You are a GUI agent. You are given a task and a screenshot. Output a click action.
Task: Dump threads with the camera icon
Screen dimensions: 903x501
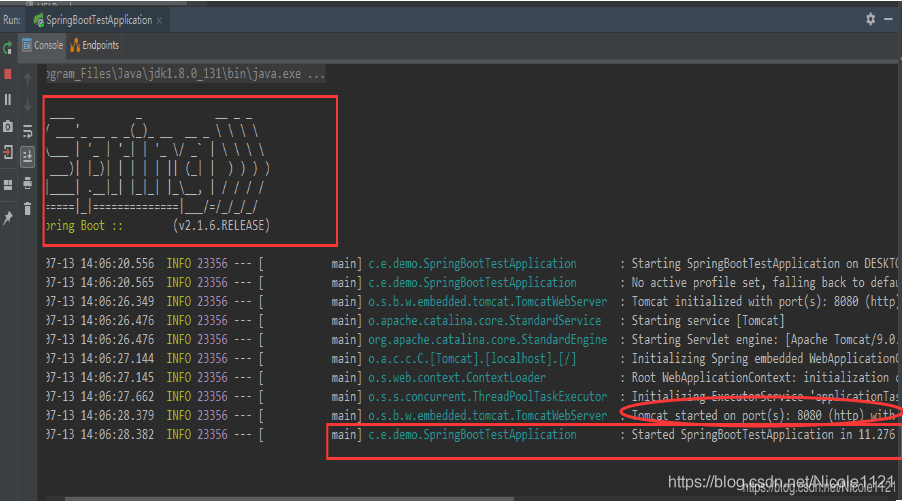[7, 126]
